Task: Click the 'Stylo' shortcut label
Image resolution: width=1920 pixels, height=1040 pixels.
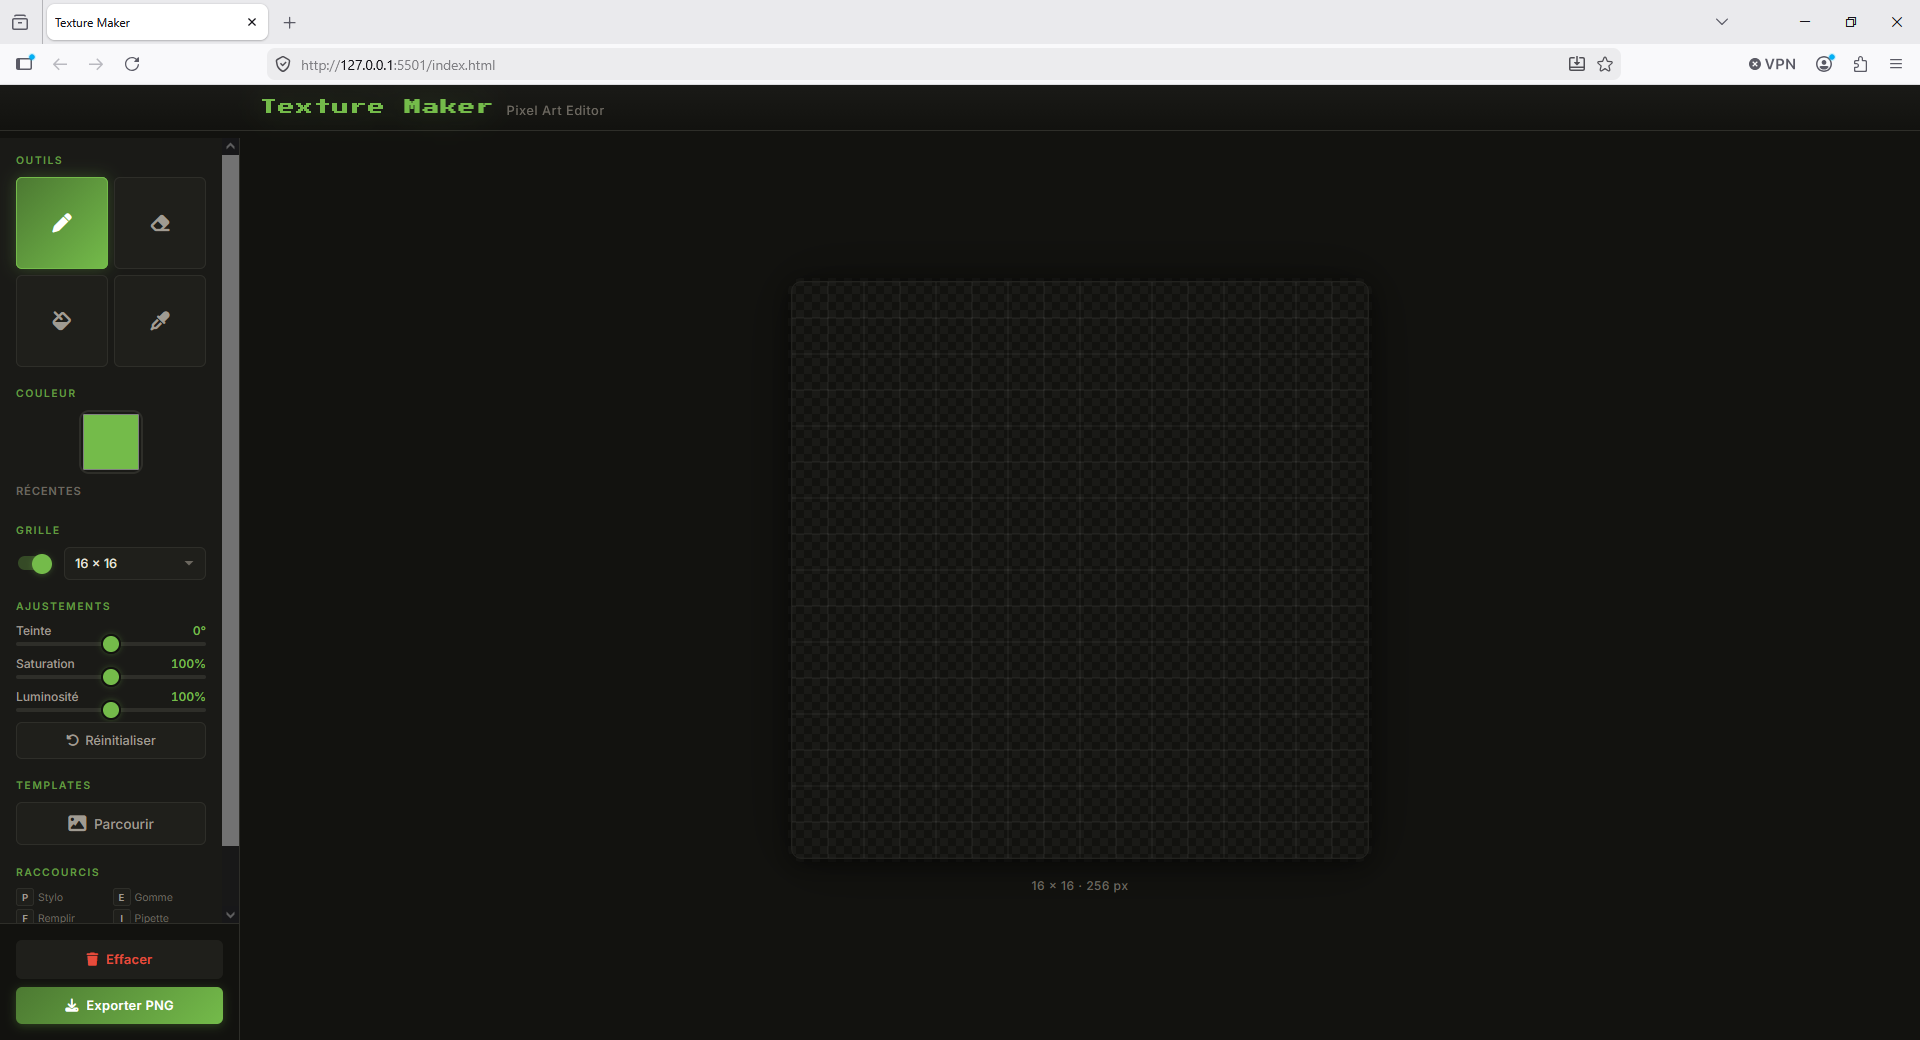Action: [x=50, y=898]
